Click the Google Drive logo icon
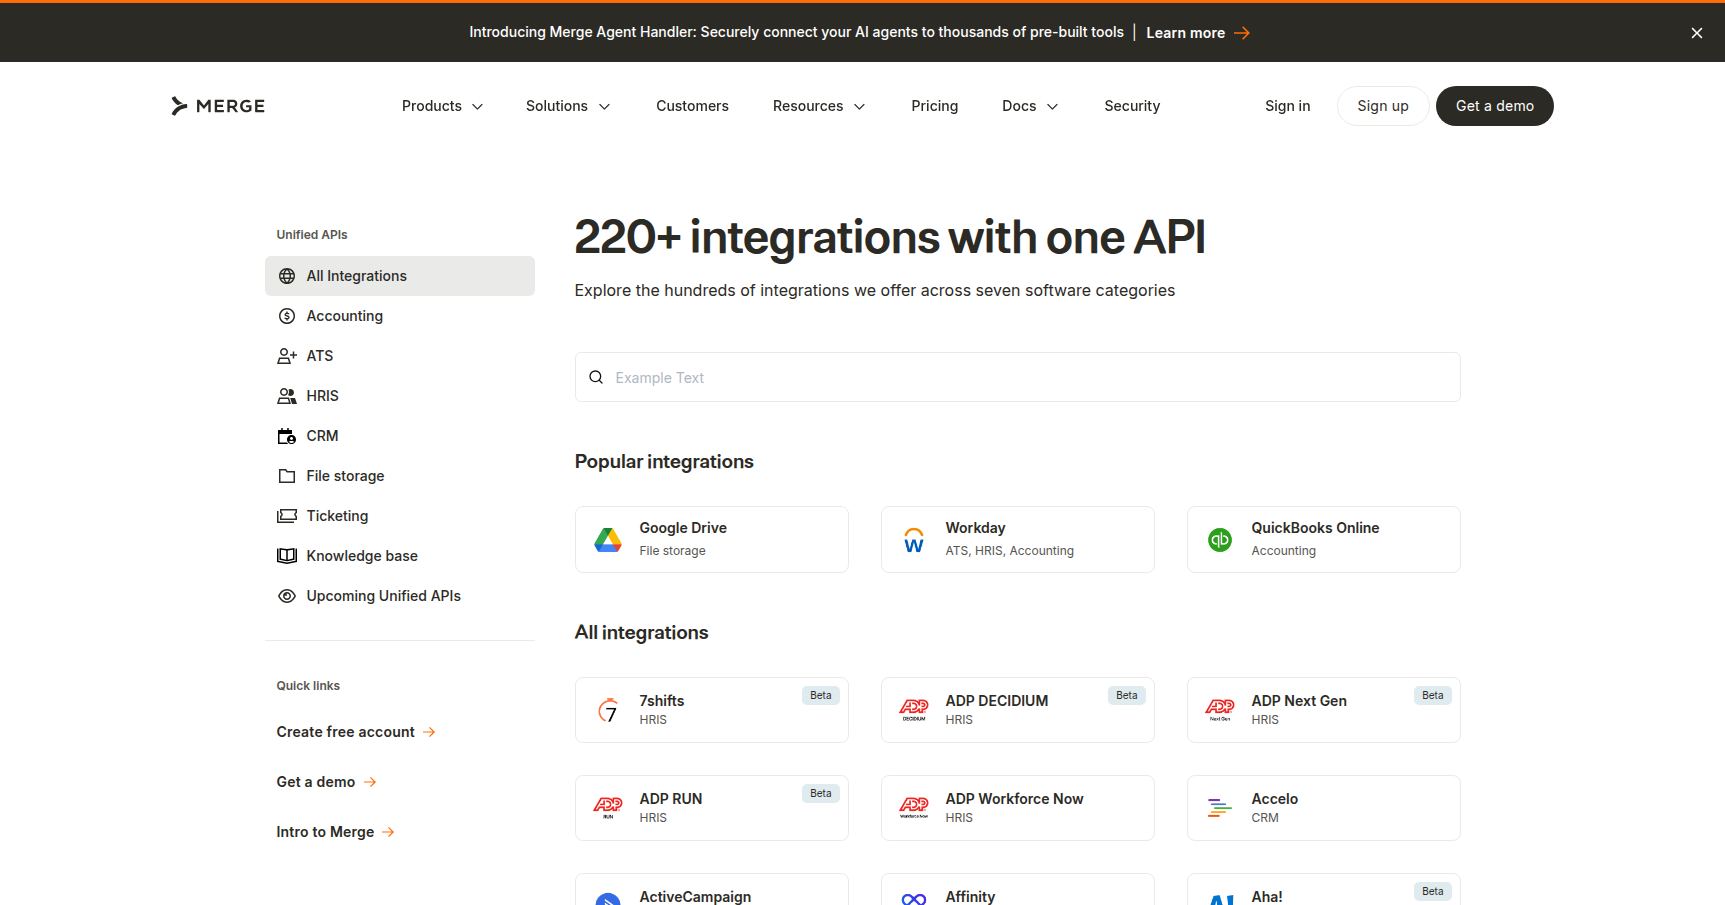1725x905 pixels. pos(608,540)
